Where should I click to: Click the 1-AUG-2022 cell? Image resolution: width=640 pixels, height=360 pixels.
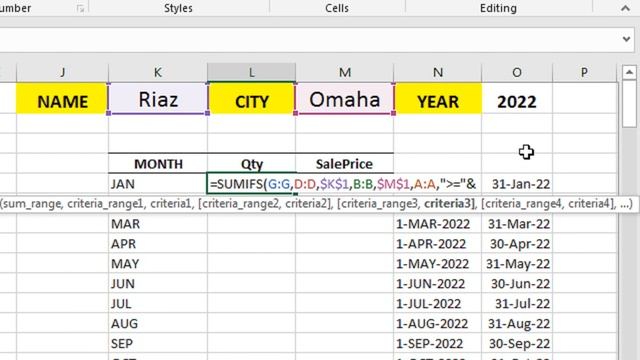coord(438,324)
